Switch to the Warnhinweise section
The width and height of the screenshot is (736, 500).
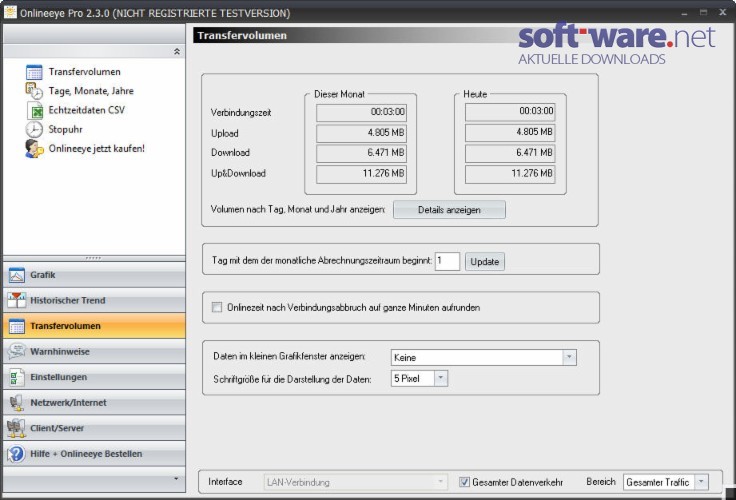coord(94,352)
